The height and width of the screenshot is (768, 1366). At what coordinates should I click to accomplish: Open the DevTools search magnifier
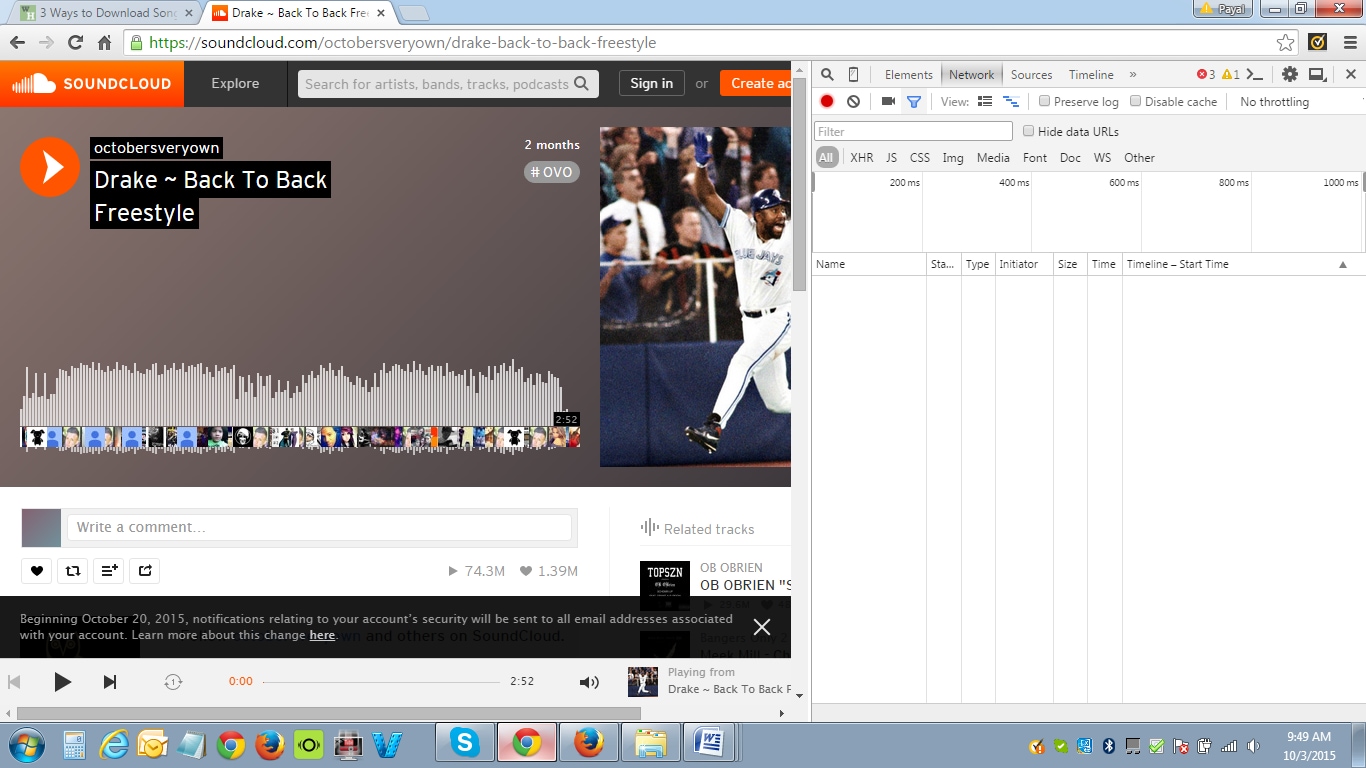(827, 74)
